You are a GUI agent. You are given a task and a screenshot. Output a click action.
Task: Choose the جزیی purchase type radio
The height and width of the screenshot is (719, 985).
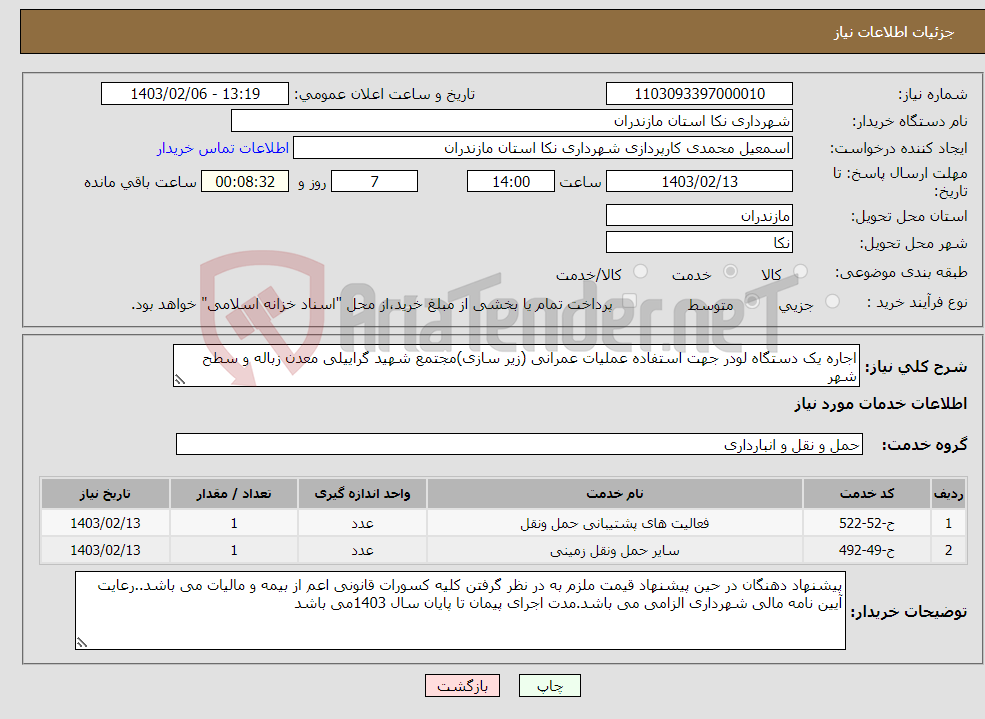pos(832,301)
